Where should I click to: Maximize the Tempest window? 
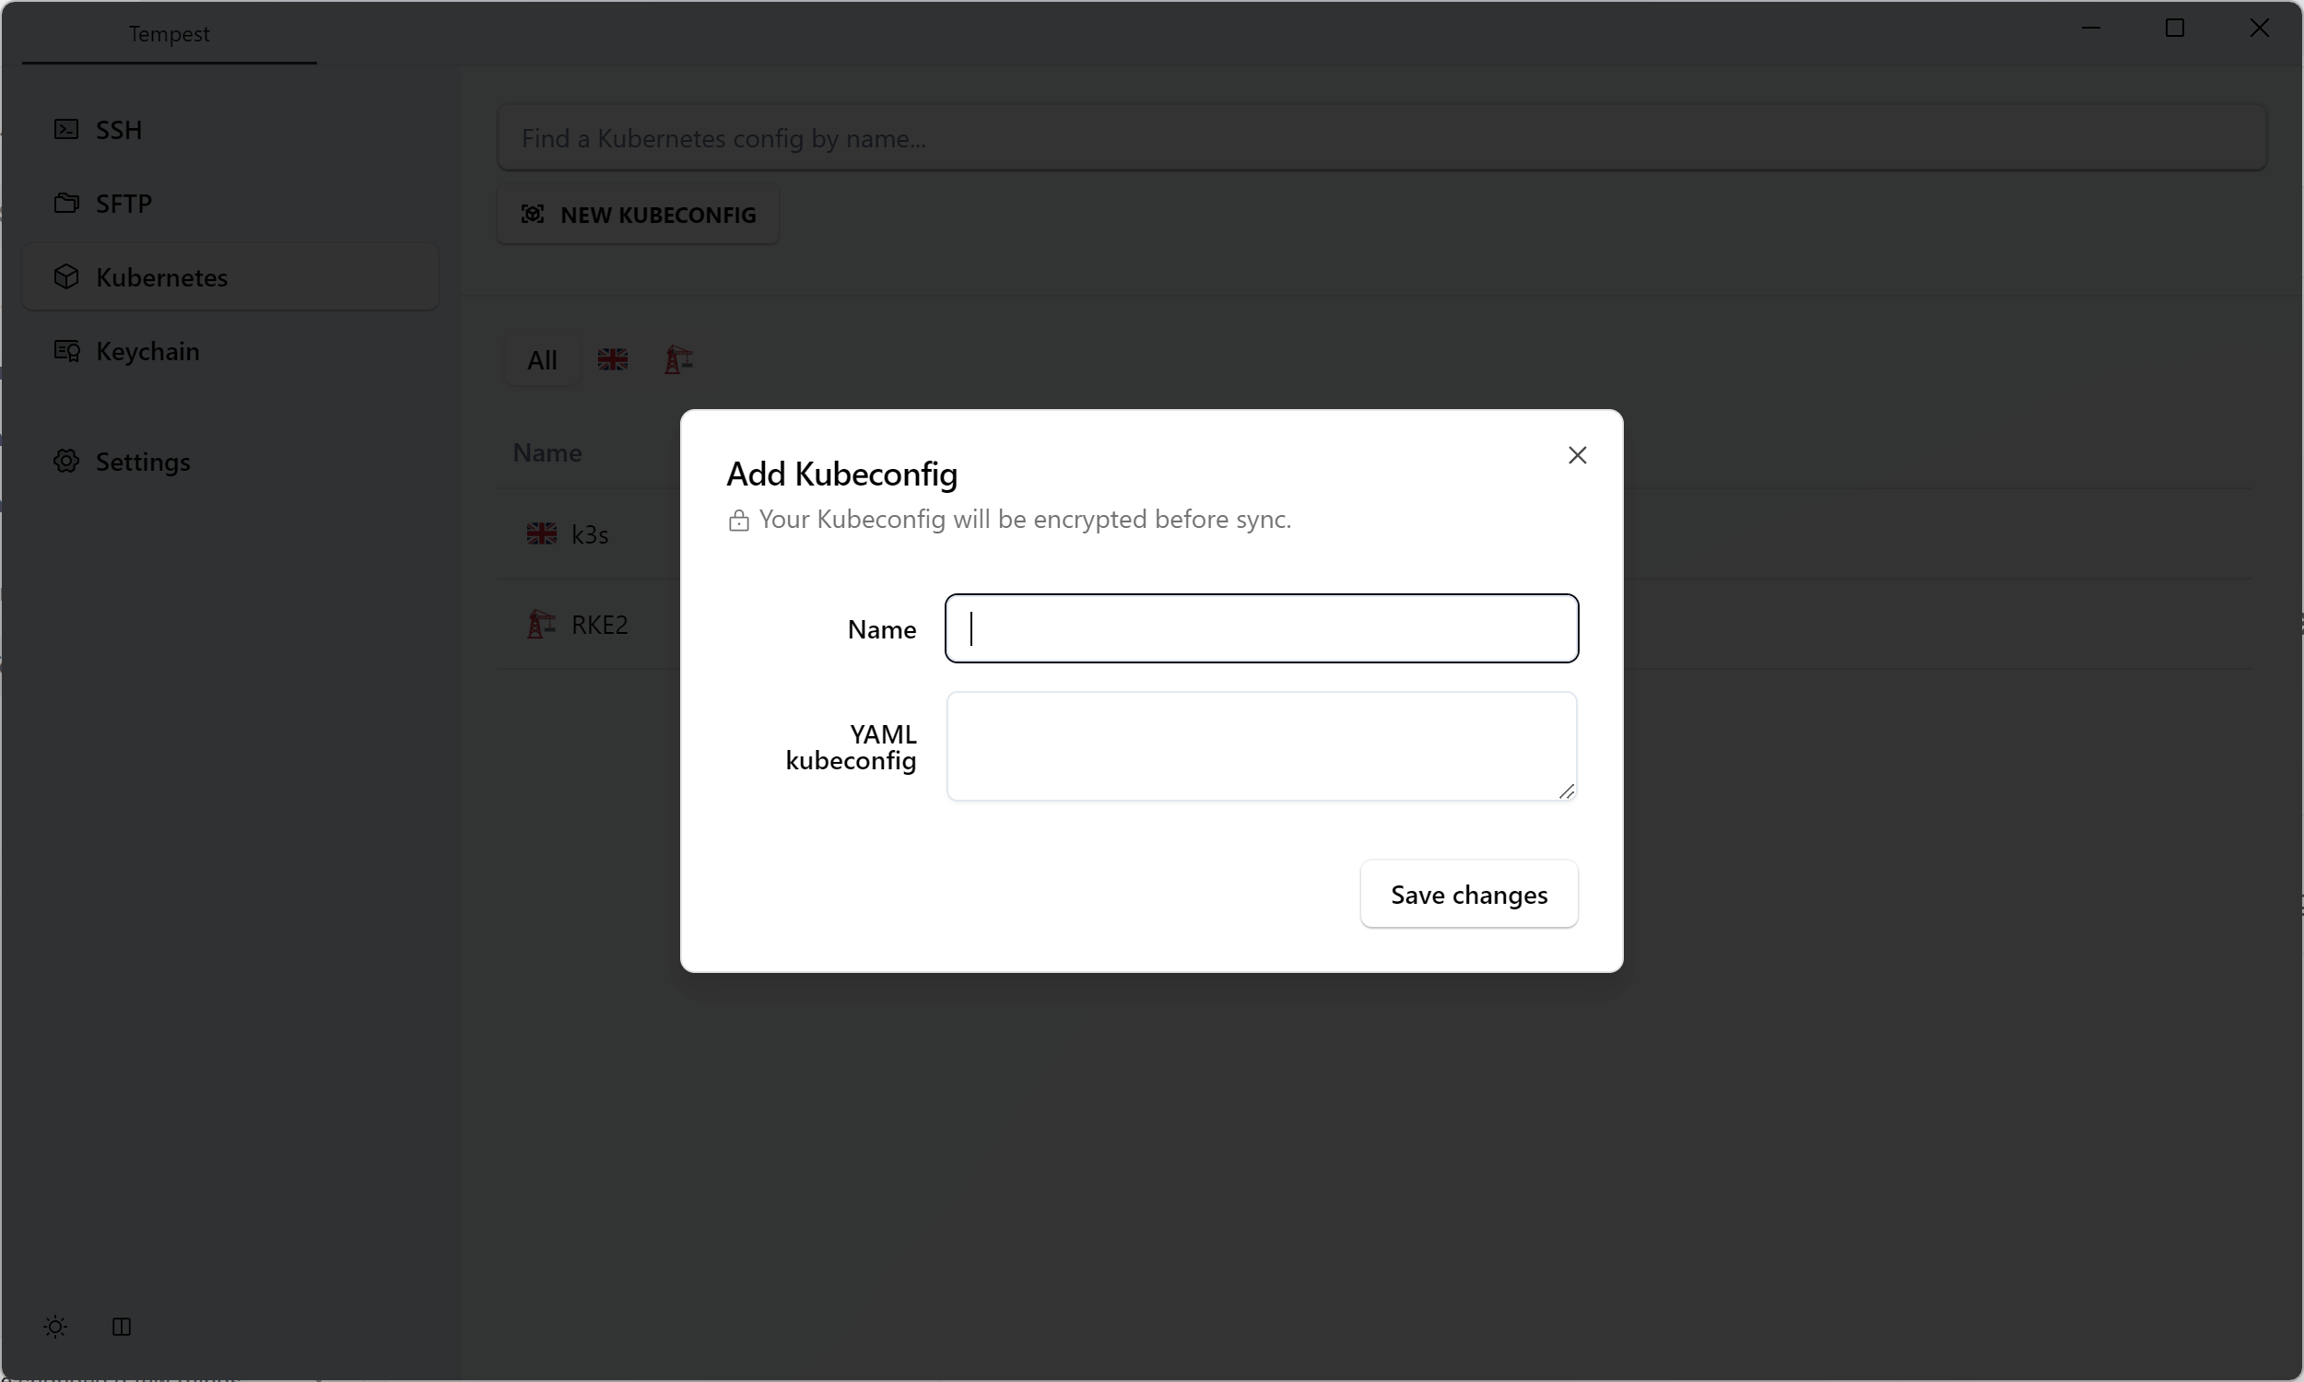click(x=2175, y=28)
